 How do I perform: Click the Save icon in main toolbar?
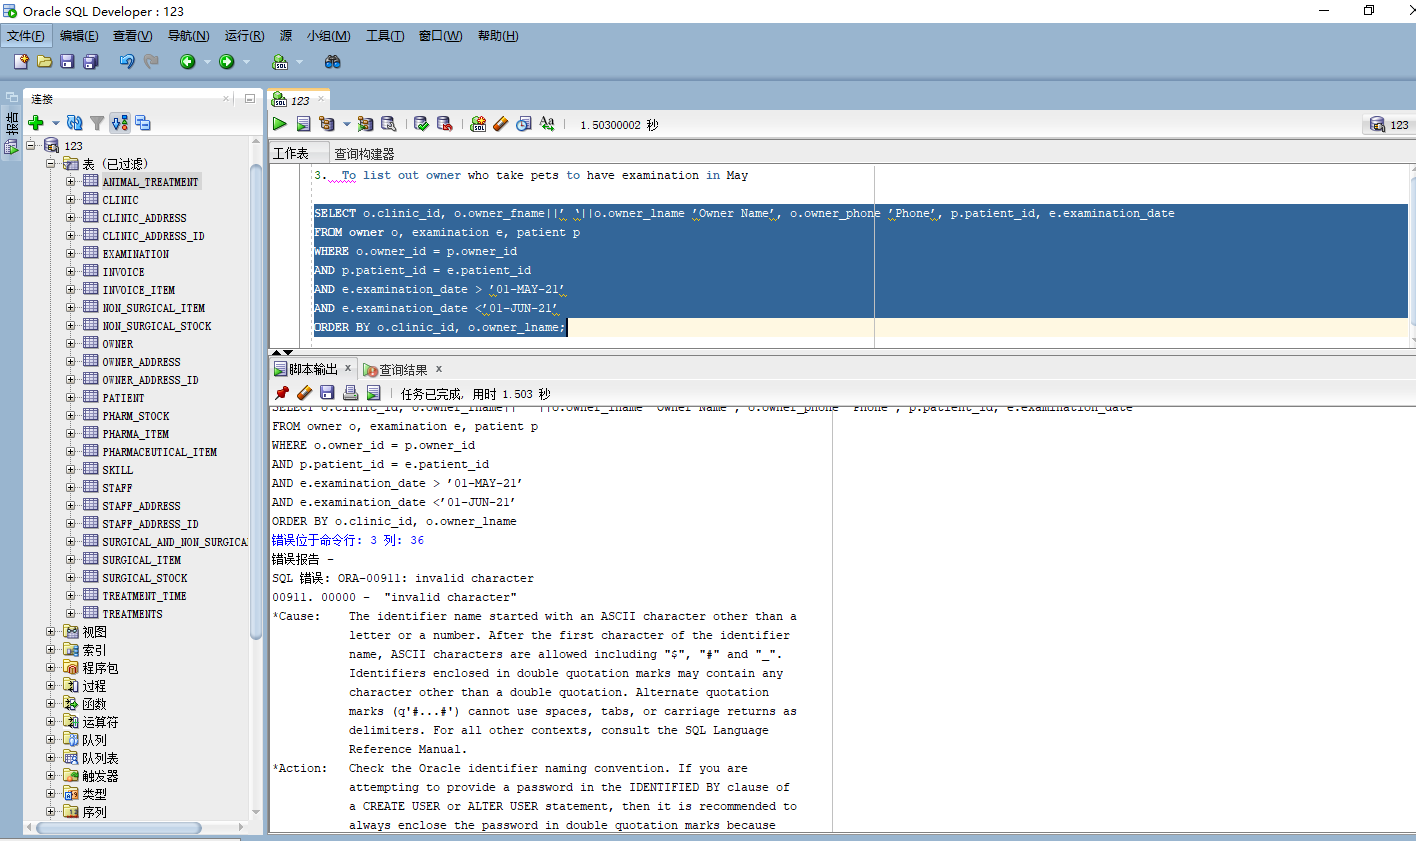[x=67, y=62]
